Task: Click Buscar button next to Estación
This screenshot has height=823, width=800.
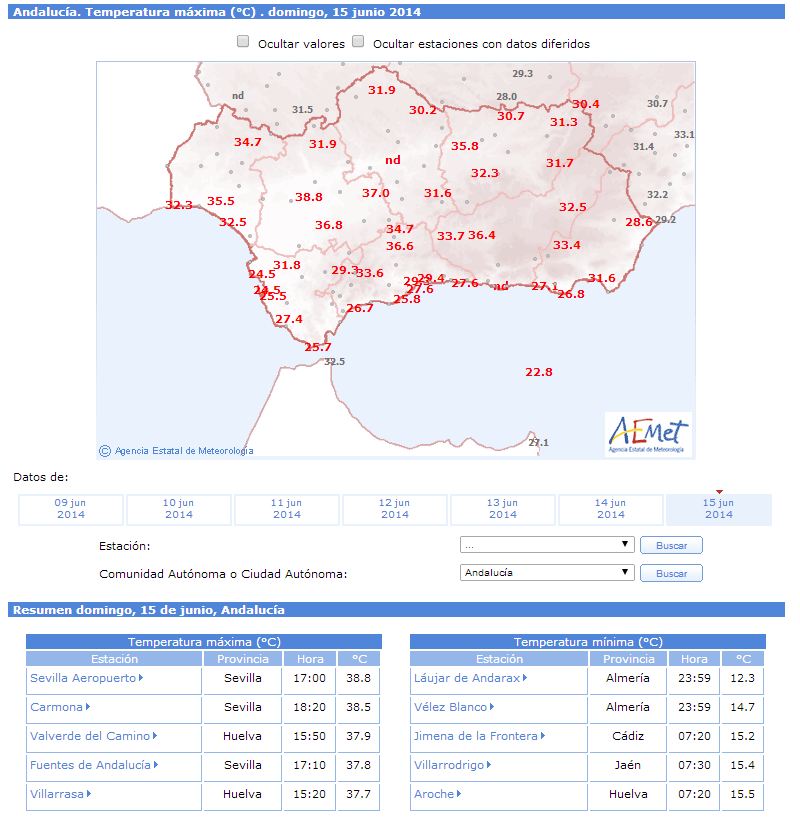Action: [671, 545]
